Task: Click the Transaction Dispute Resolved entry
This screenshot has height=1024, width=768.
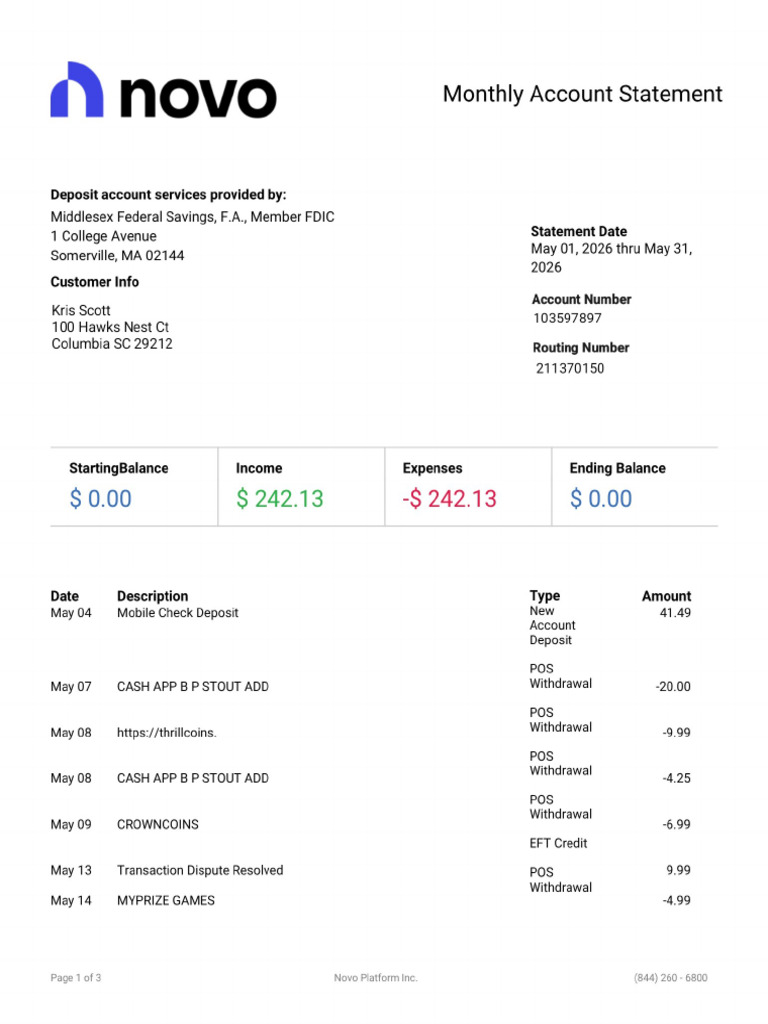Action: click(200, 871)
